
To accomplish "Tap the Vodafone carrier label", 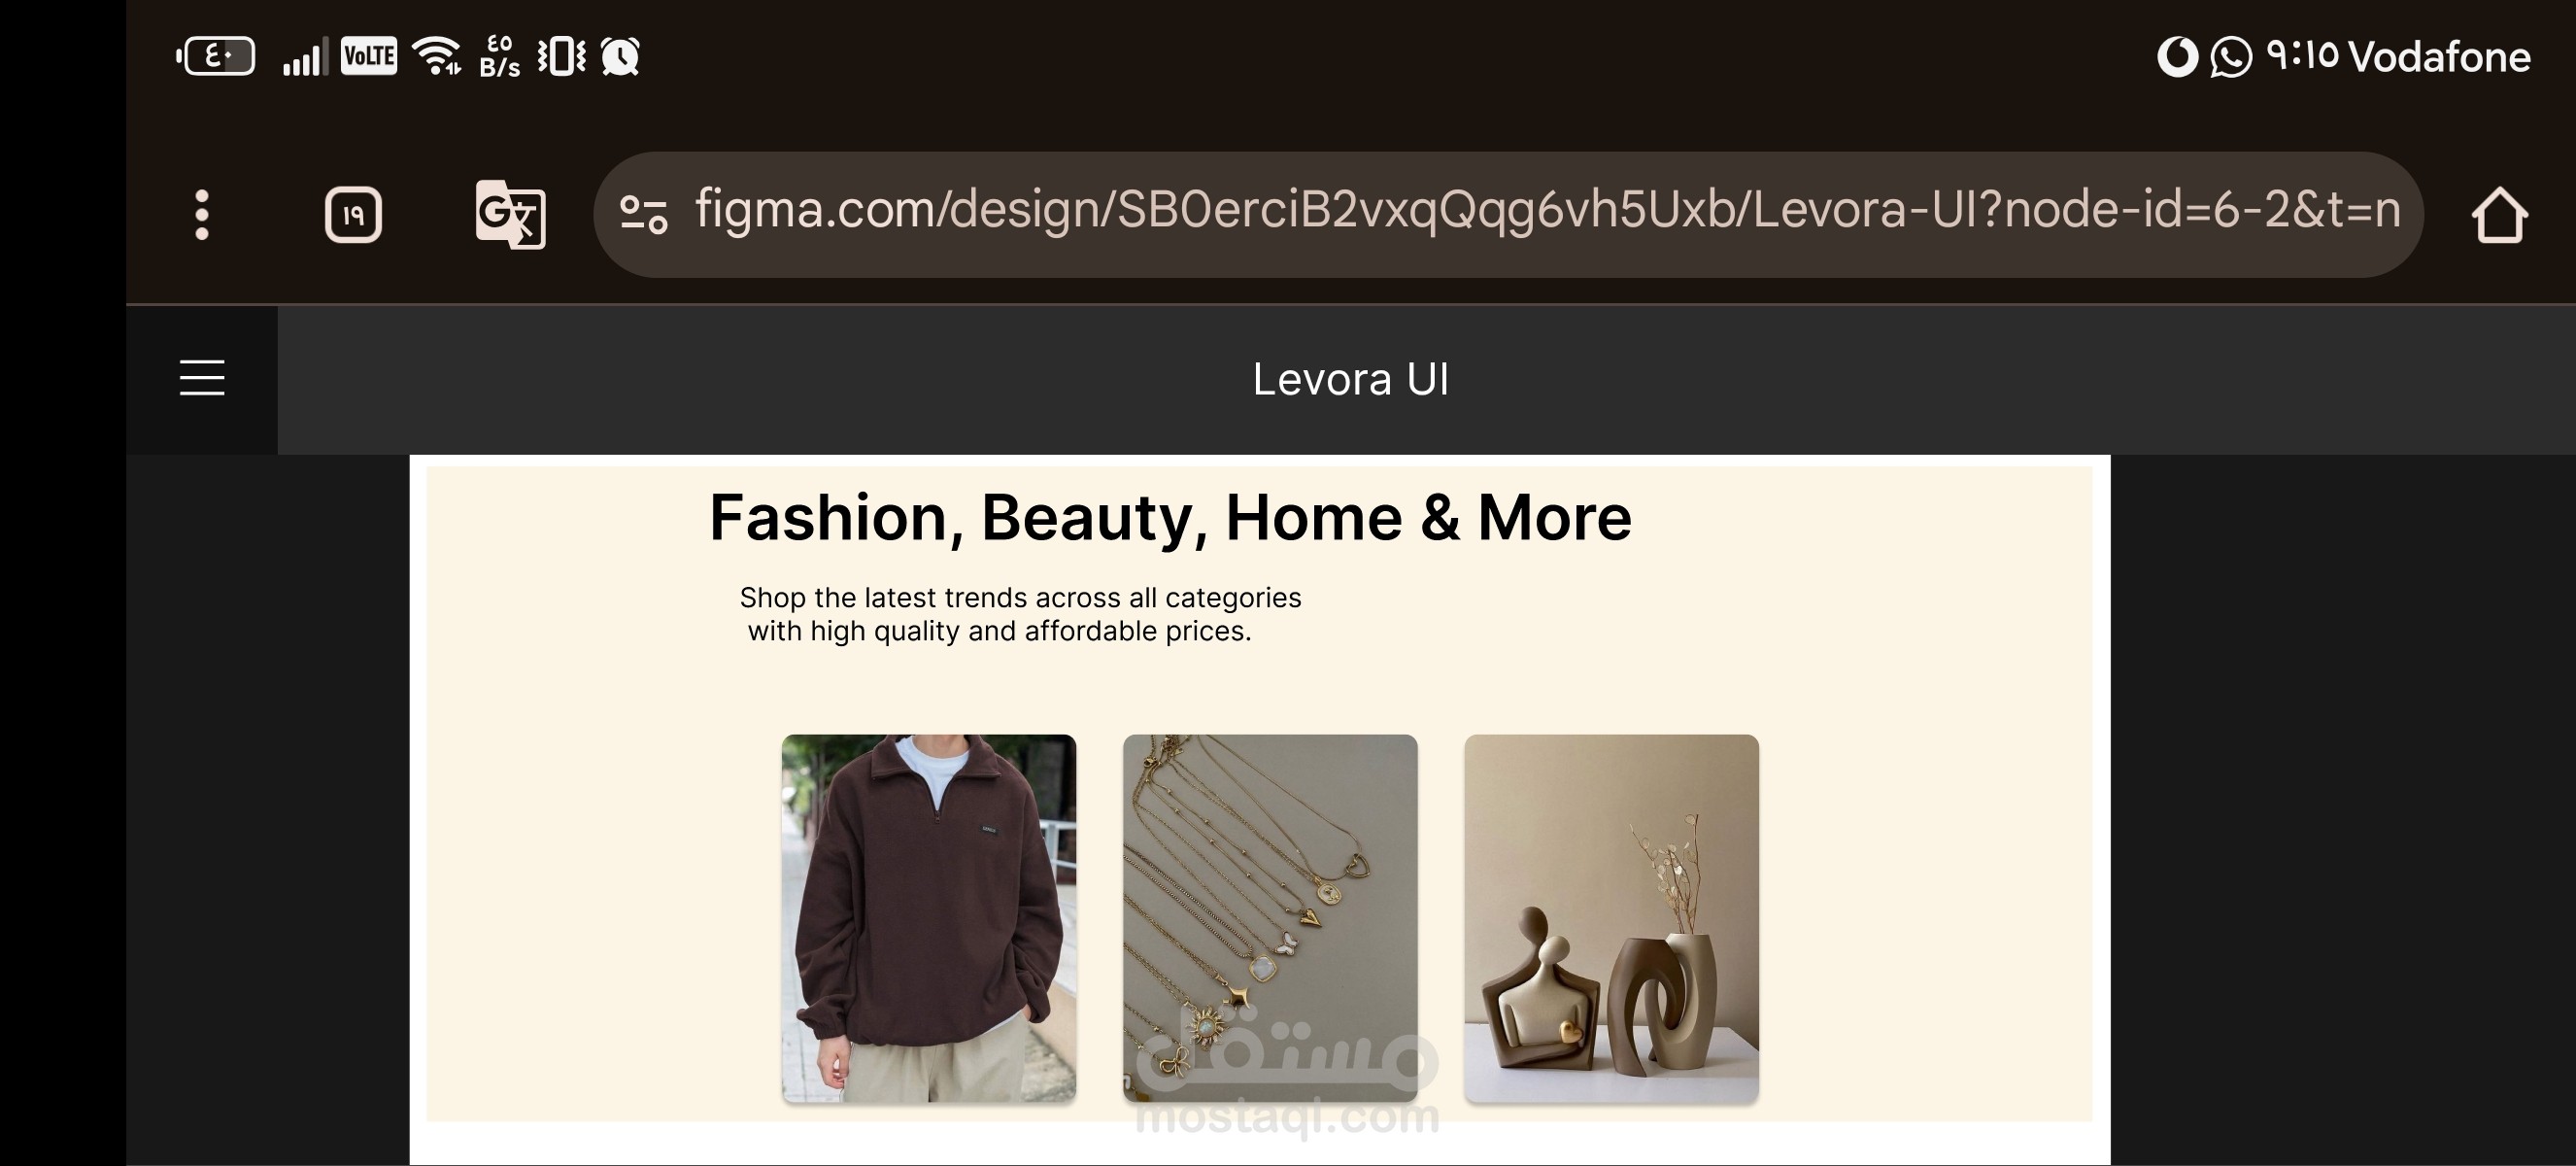I will tap(2439, 57).
